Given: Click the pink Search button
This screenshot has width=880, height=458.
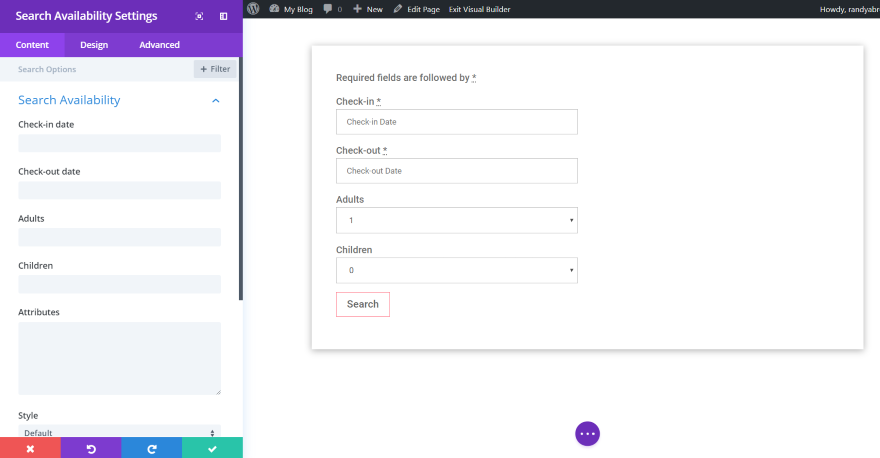Looking at the screenshot, I should [x=362, y=304].
